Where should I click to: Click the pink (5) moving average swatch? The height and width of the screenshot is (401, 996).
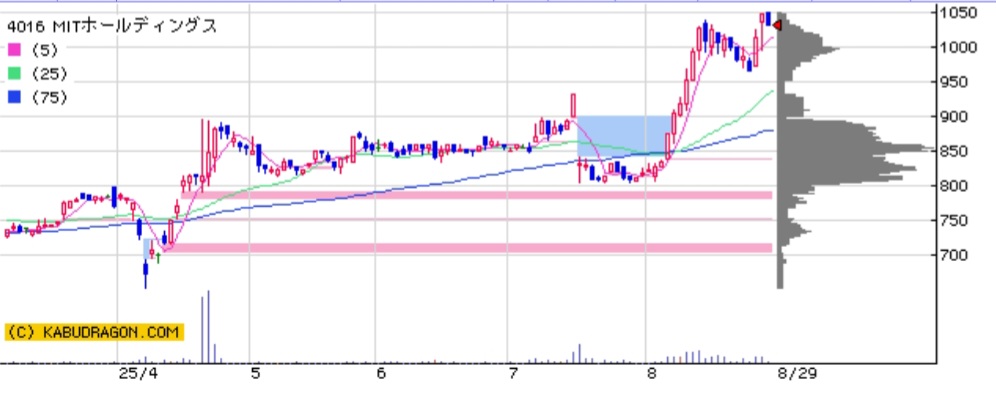click(x=13, y=50)
